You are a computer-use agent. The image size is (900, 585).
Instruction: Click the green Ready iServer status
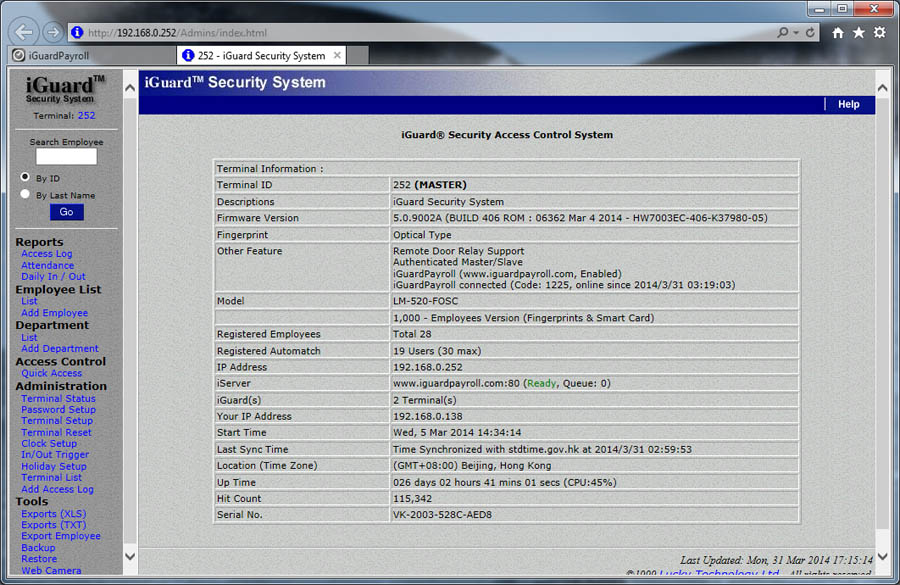coord(541,383)
